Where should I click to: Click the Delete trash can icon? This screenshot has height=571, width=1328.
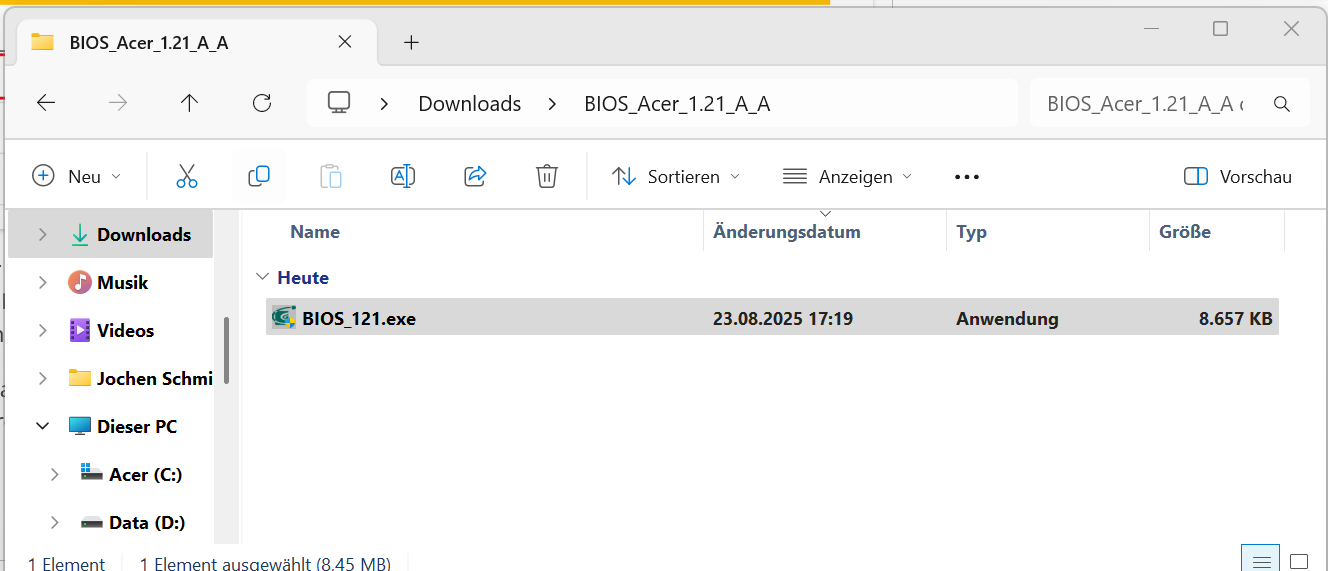pyautogui.click(x=546, y=177)
